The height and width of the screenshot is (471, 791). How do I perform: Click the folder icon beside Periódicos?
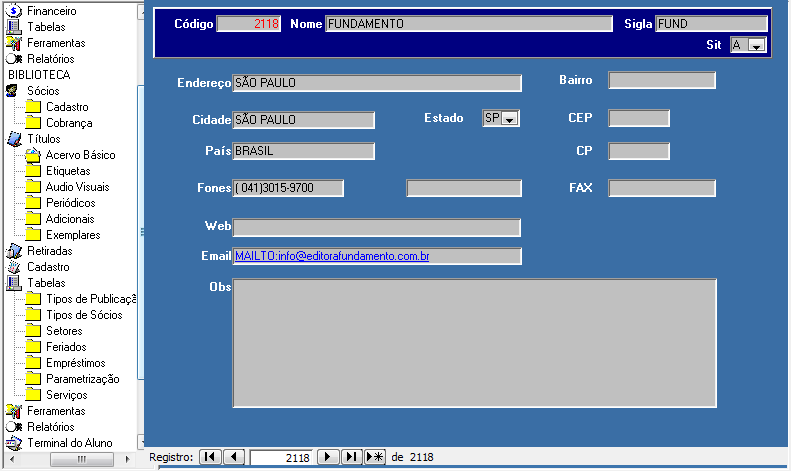33,203
